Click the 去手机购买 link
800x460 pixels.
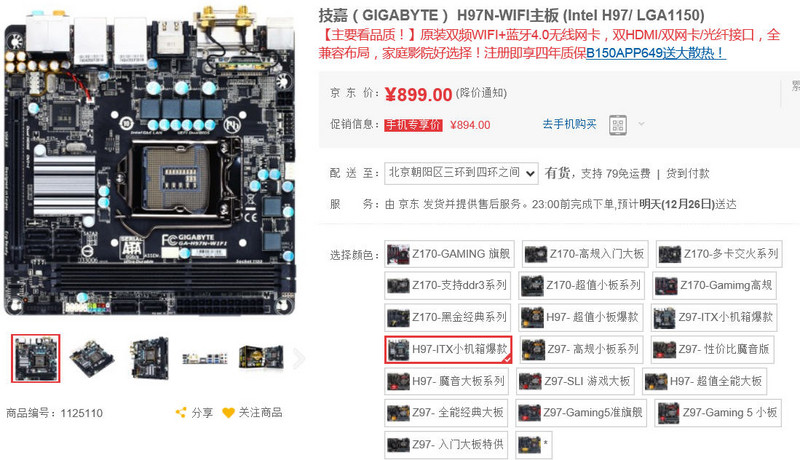point(569,124)
